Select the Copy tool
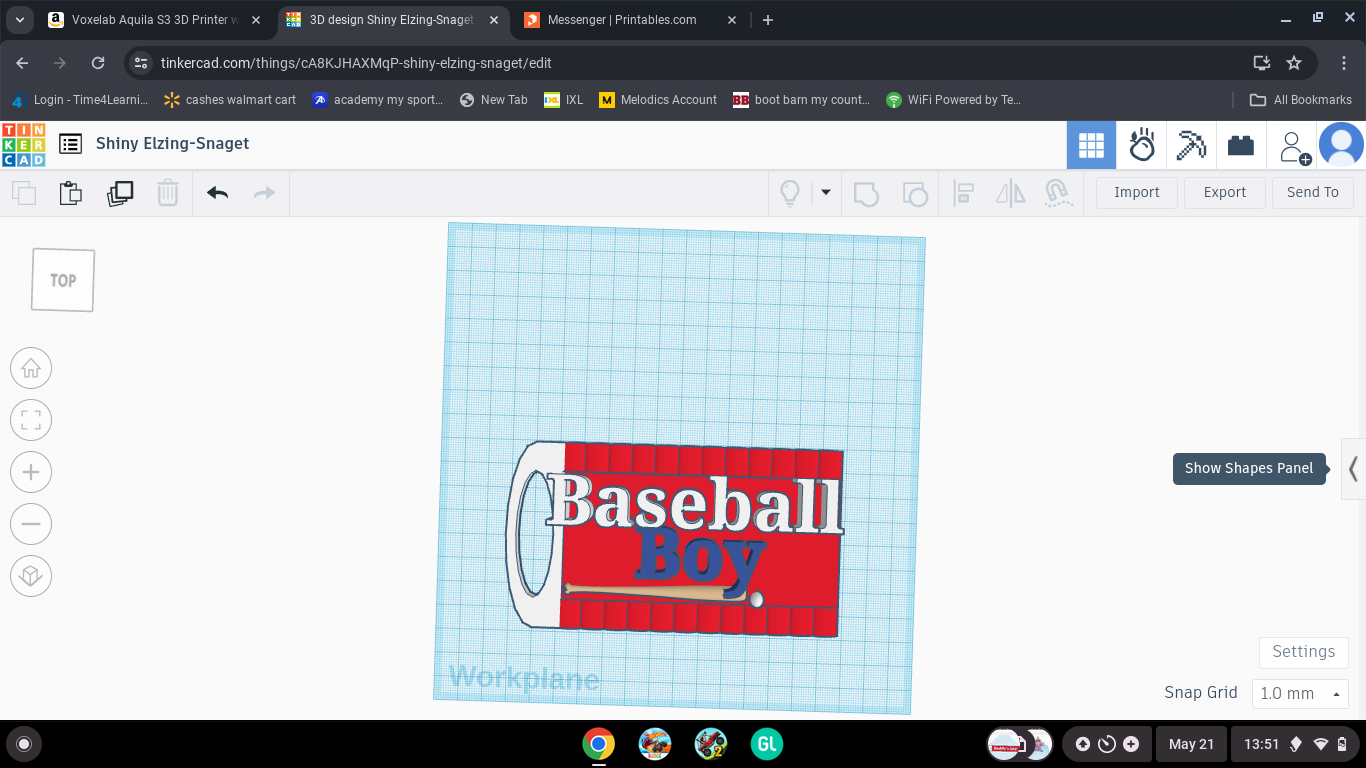The height and width of the screenshot is (768, 1366). pyautogui.click(x=22, y=193)
